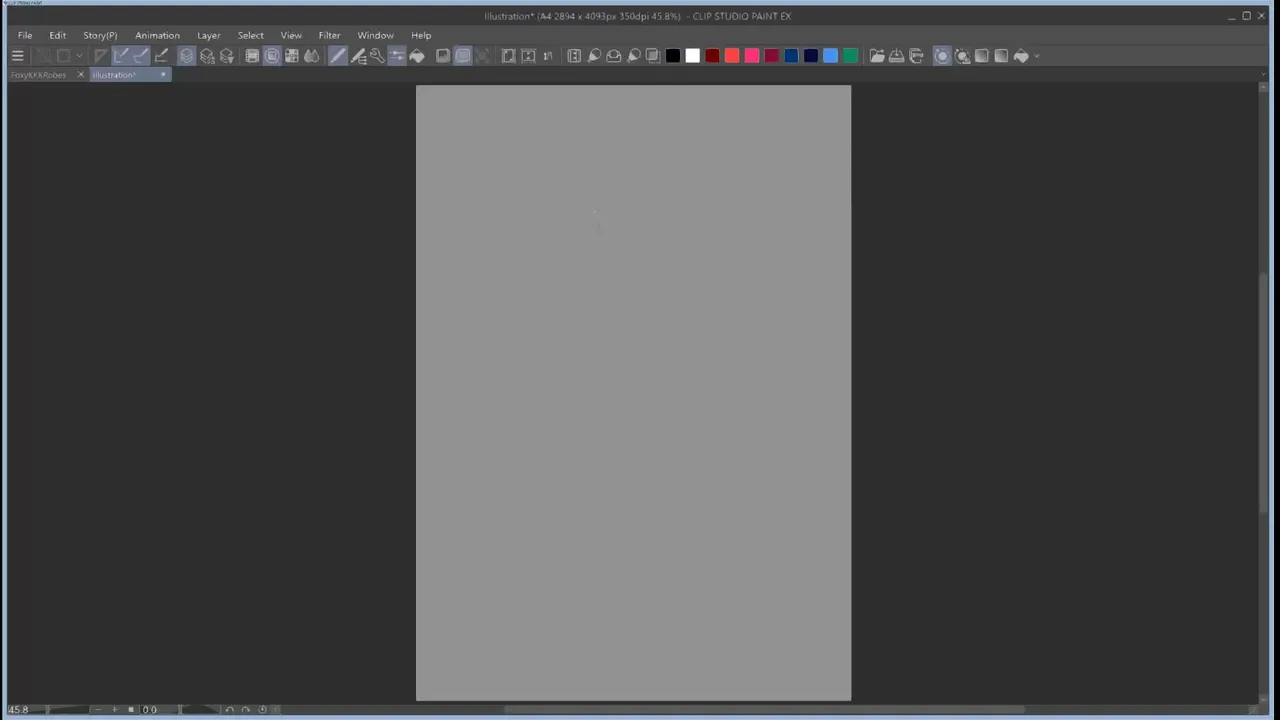Pick the white color swatch
Screen dimensions: 1280x720
(692, 56)
